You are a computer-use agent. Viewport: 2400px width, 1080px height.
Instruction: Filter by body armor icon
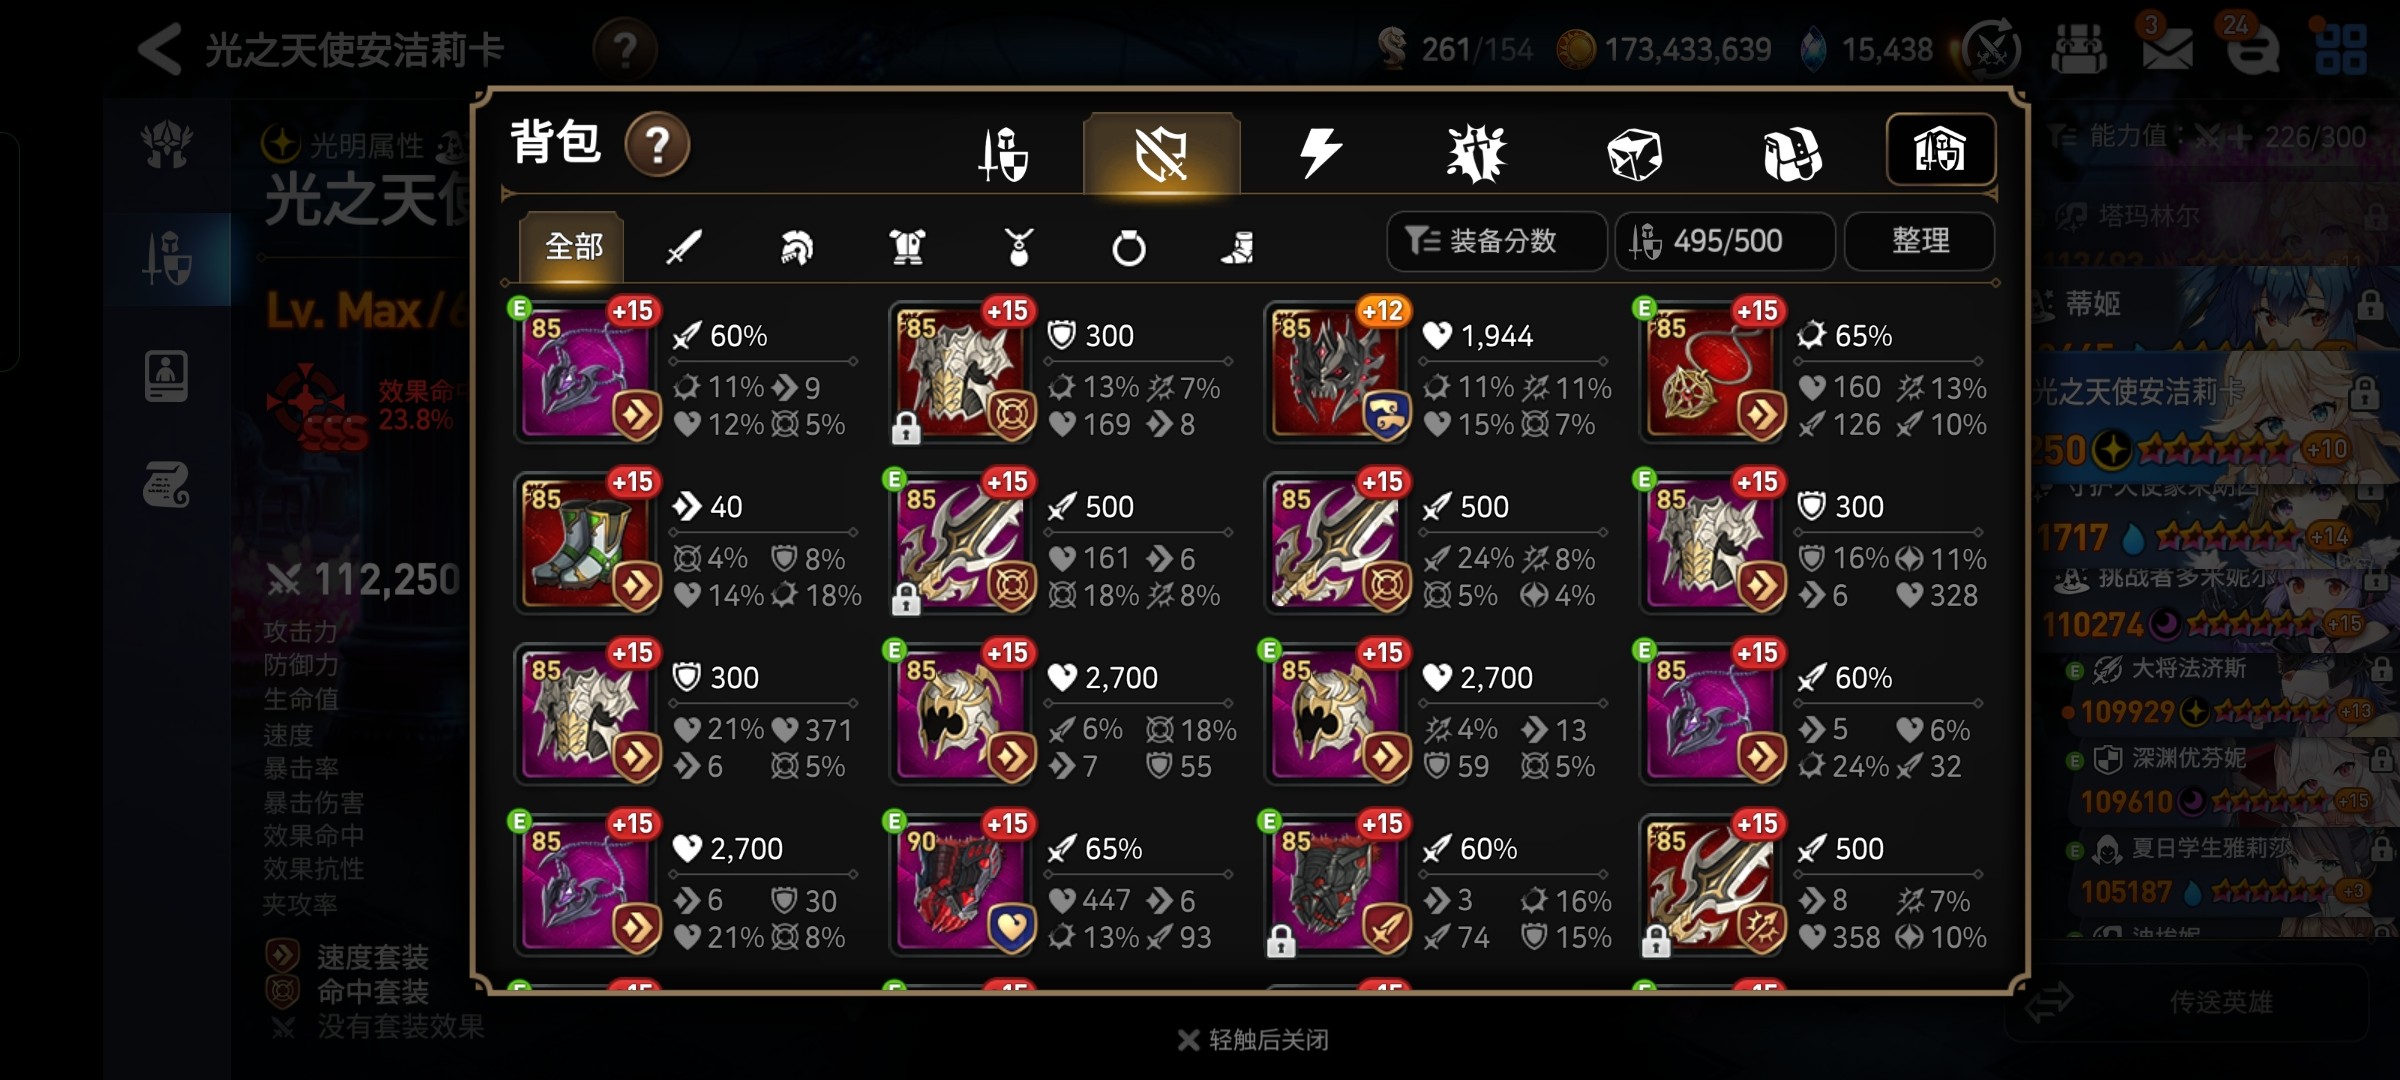(x=907, y=247)
